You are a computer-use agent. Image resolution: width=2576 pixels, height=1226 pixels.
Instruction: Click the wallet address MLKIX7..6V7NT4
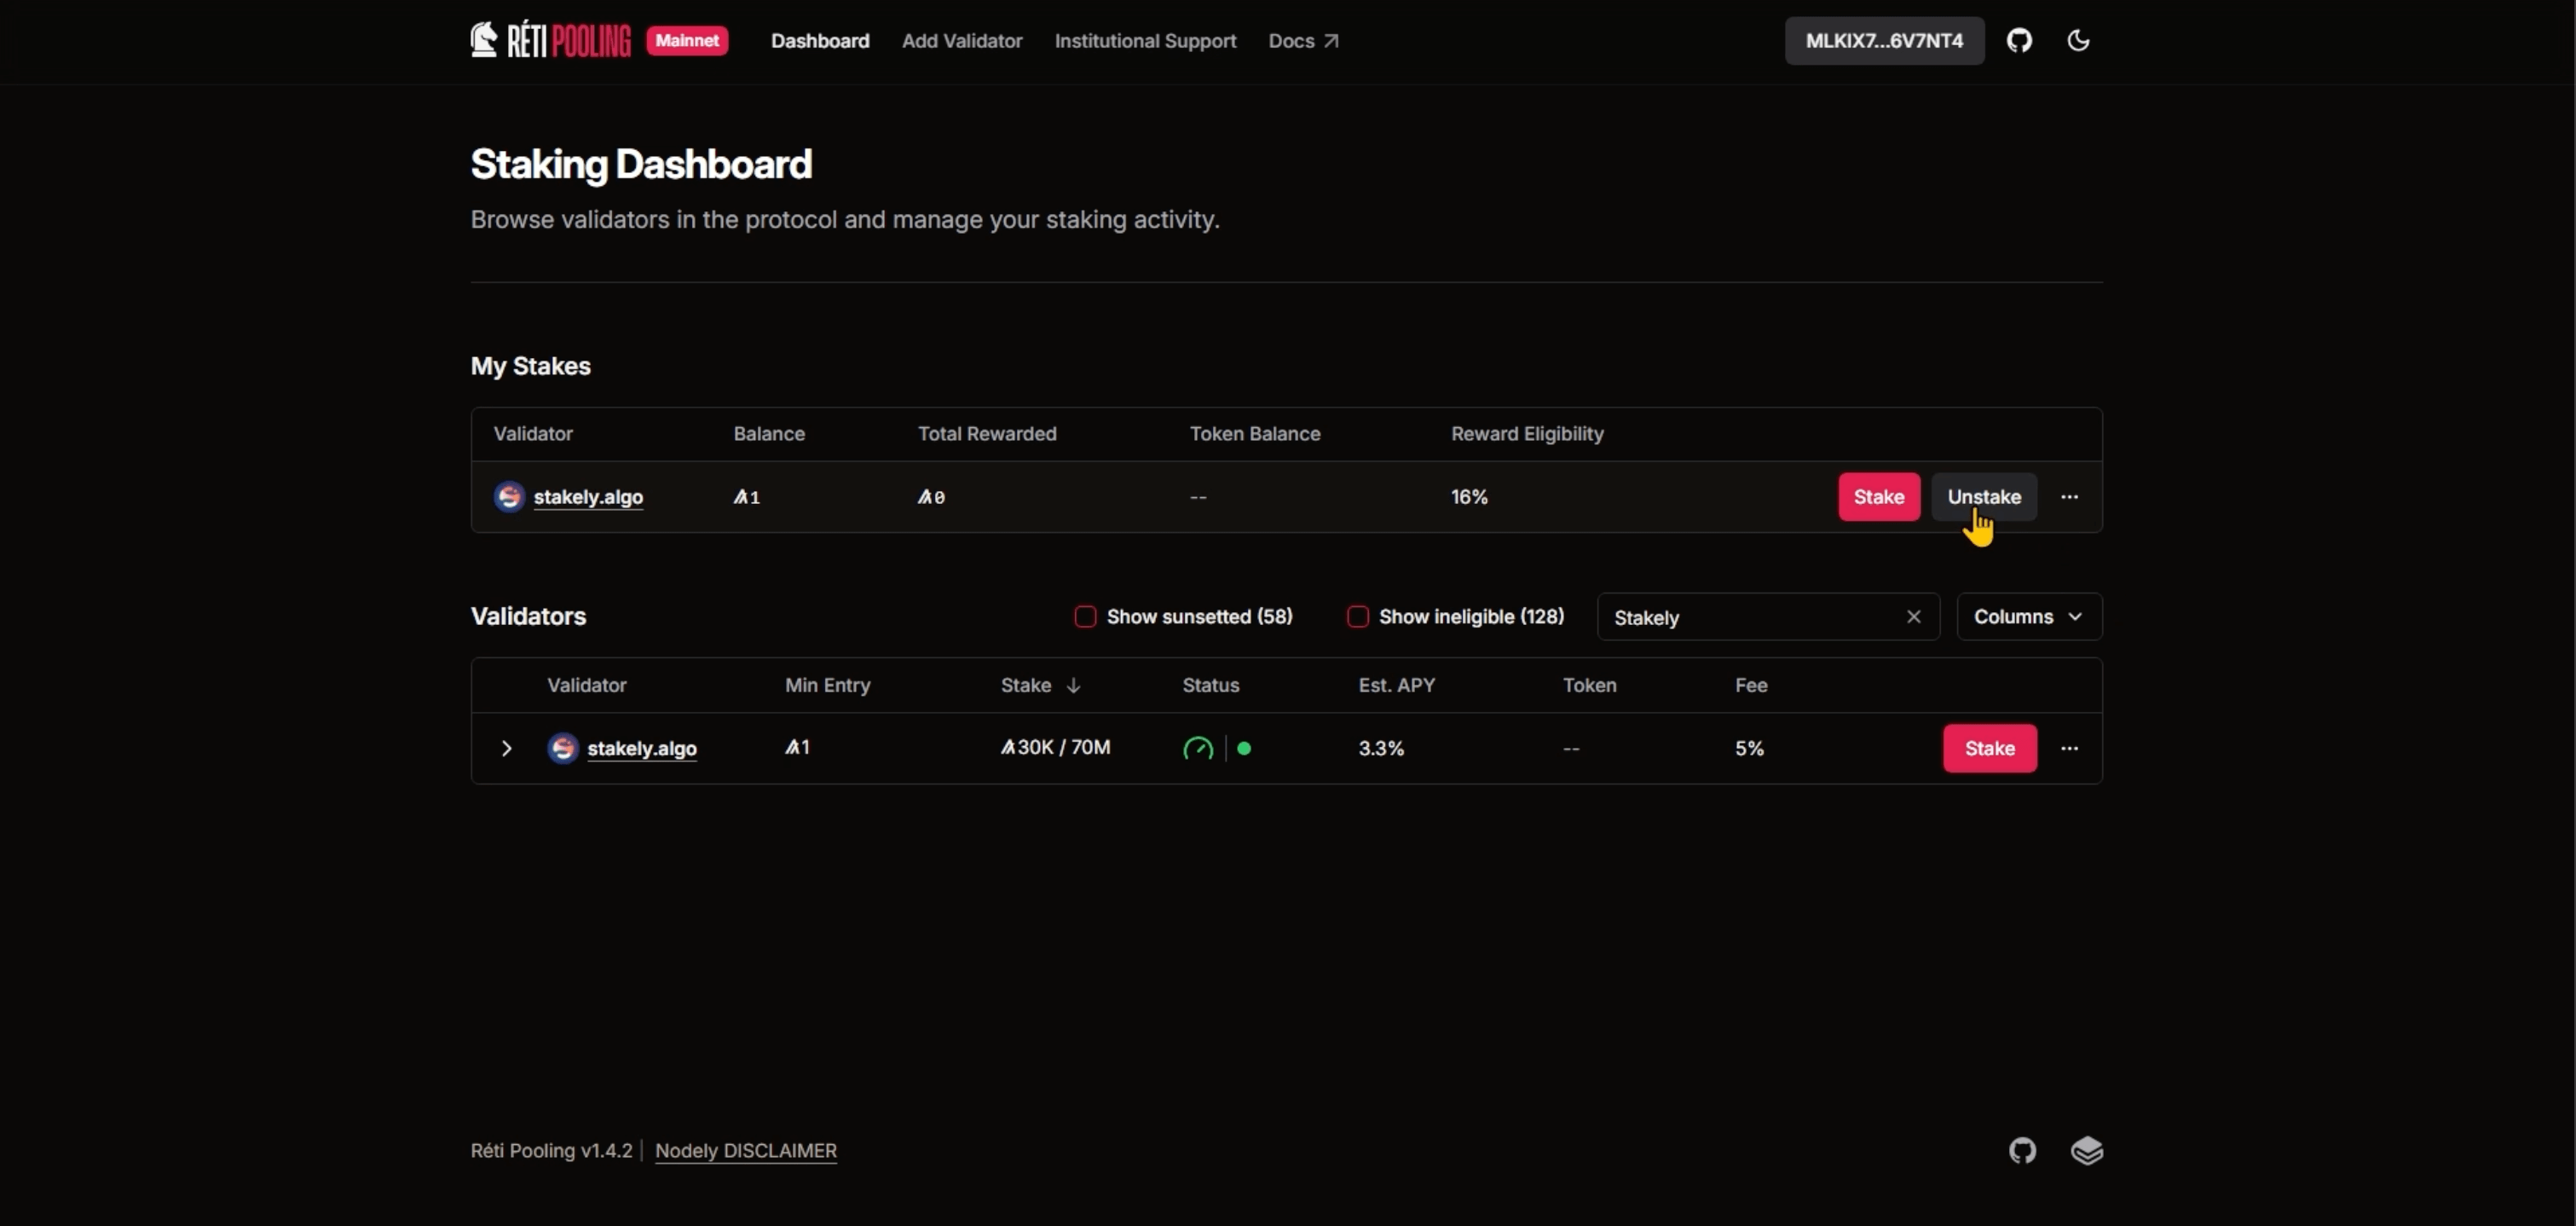(1883, 41)
